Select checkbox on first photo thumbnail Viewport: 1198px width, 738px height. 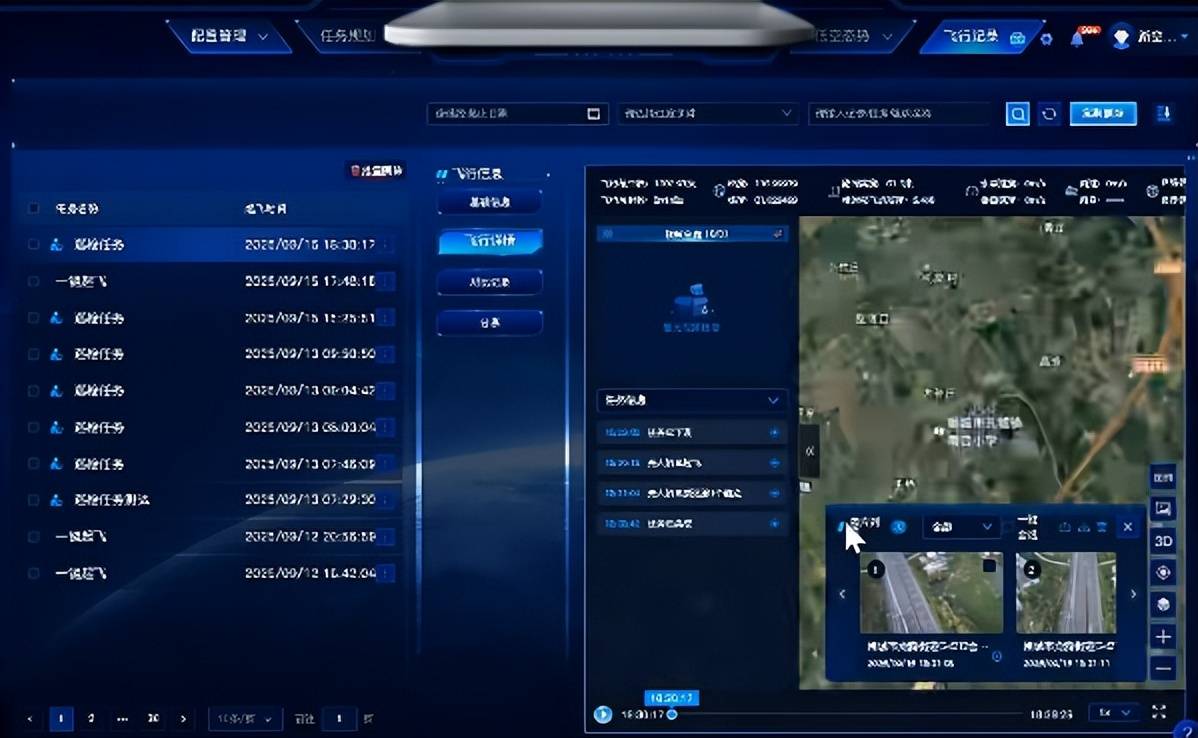(x=989, y=567)
